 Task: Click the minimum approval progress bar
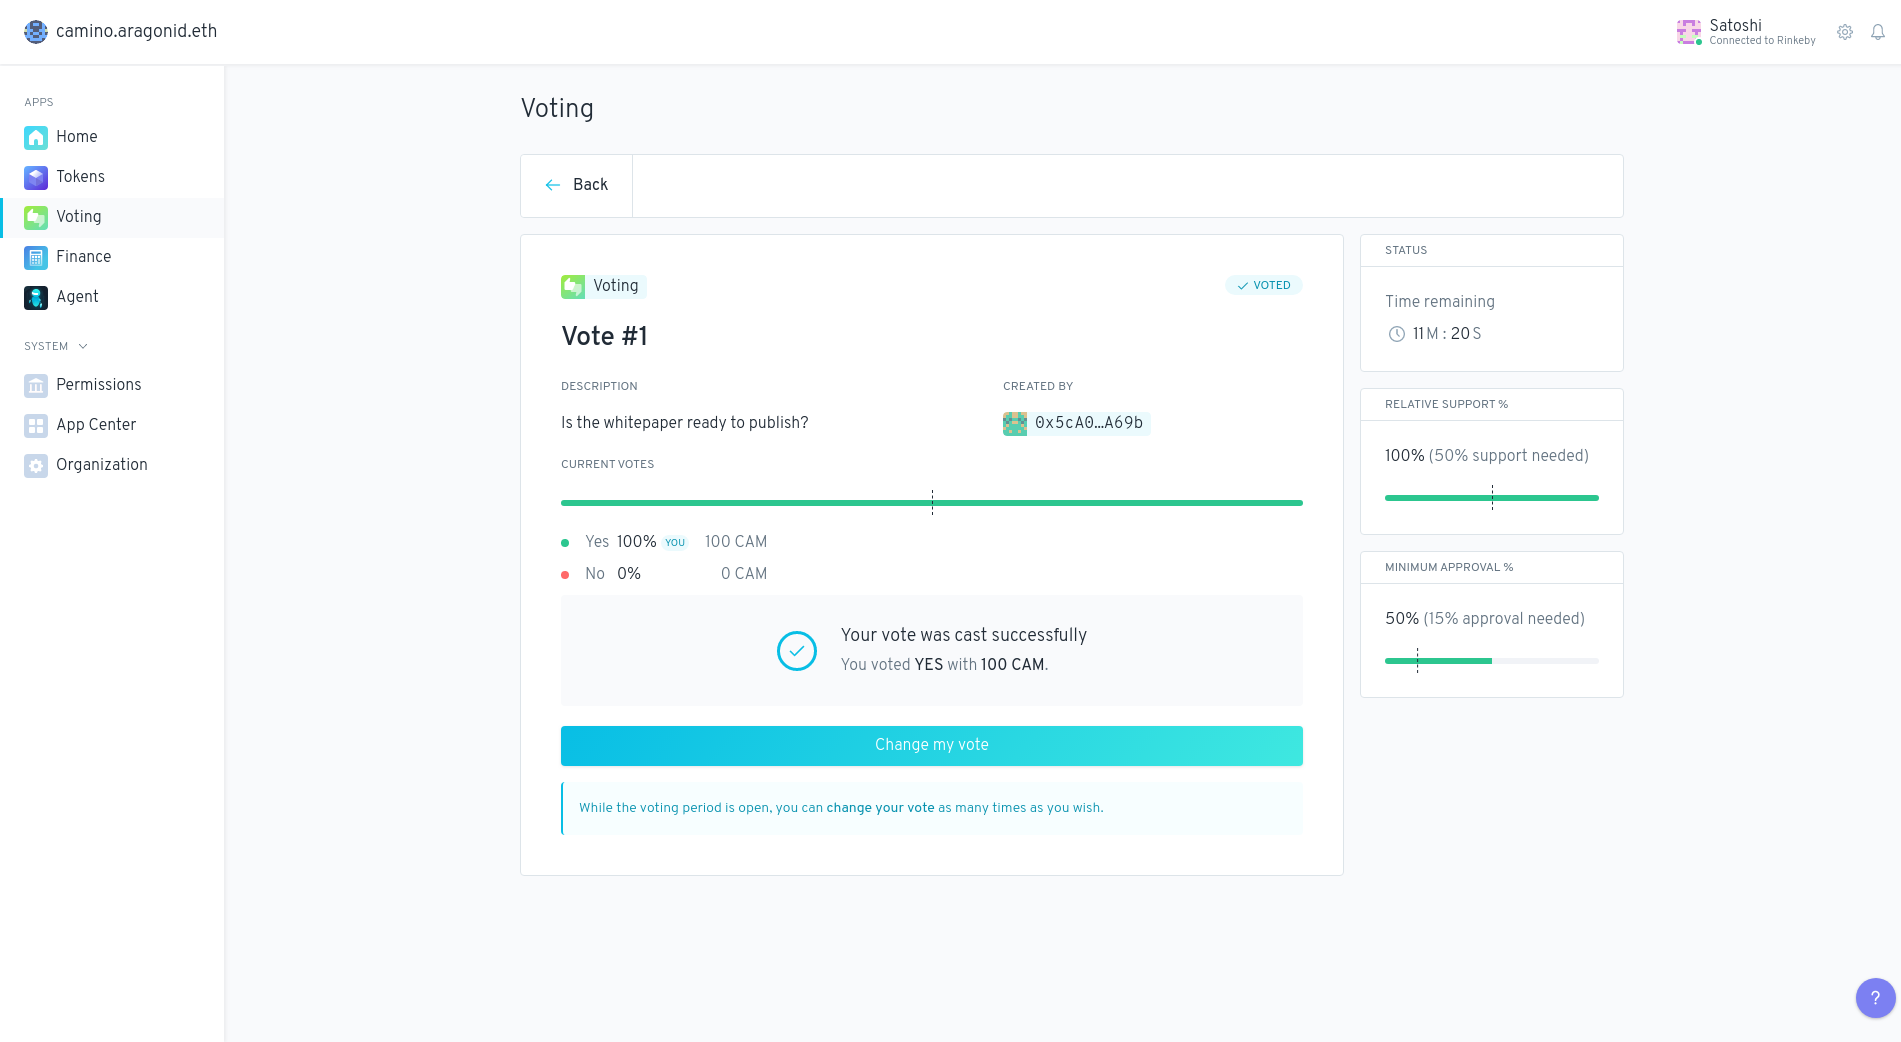pos(1491,661)
